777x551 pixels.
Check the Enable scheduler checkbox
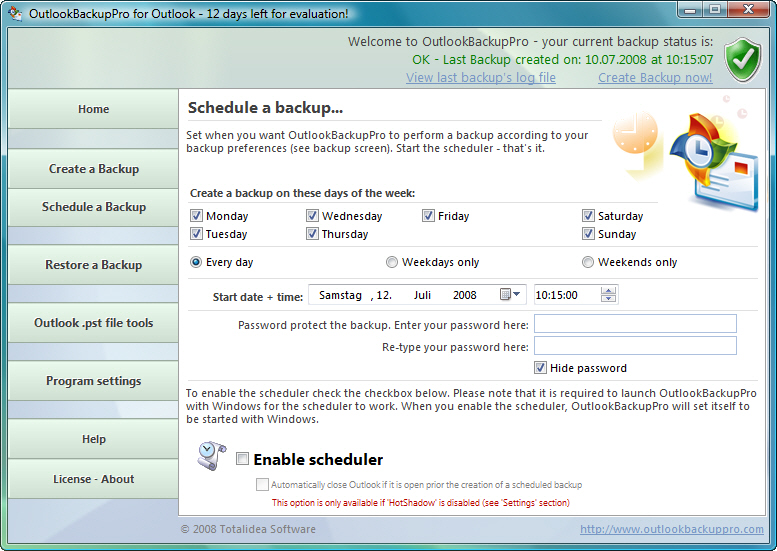click(242, 458)
